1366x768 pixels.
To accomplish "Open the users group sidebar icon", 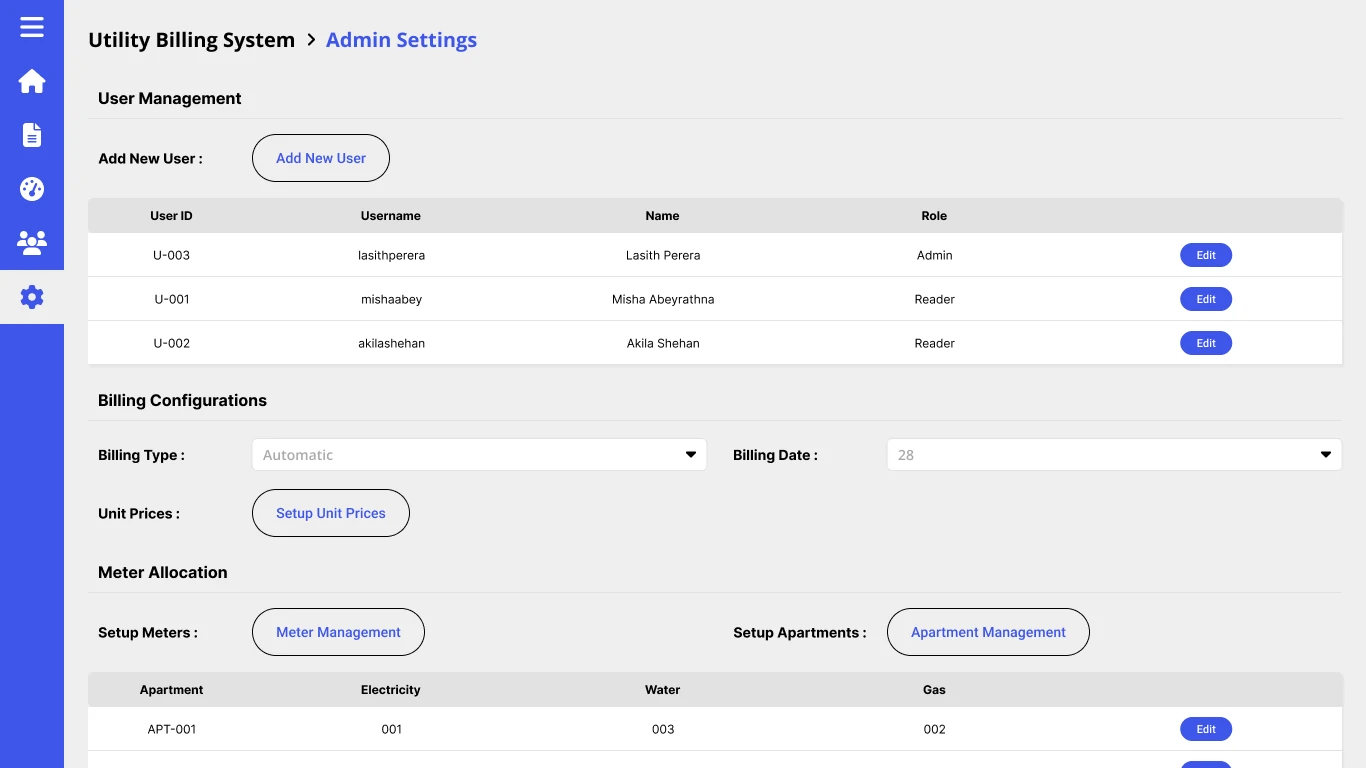I will pos(32,242).
